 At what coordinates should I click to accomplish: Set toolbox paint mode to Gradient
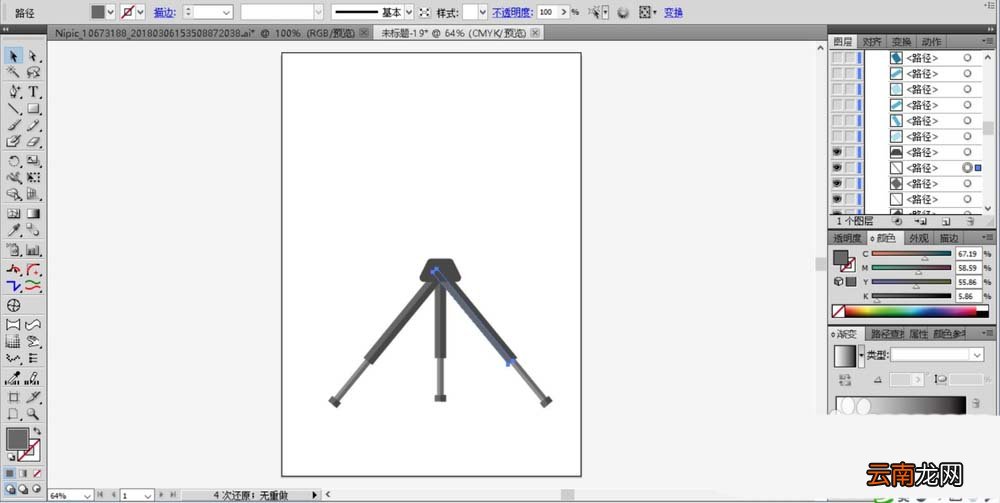click(24, 474)
